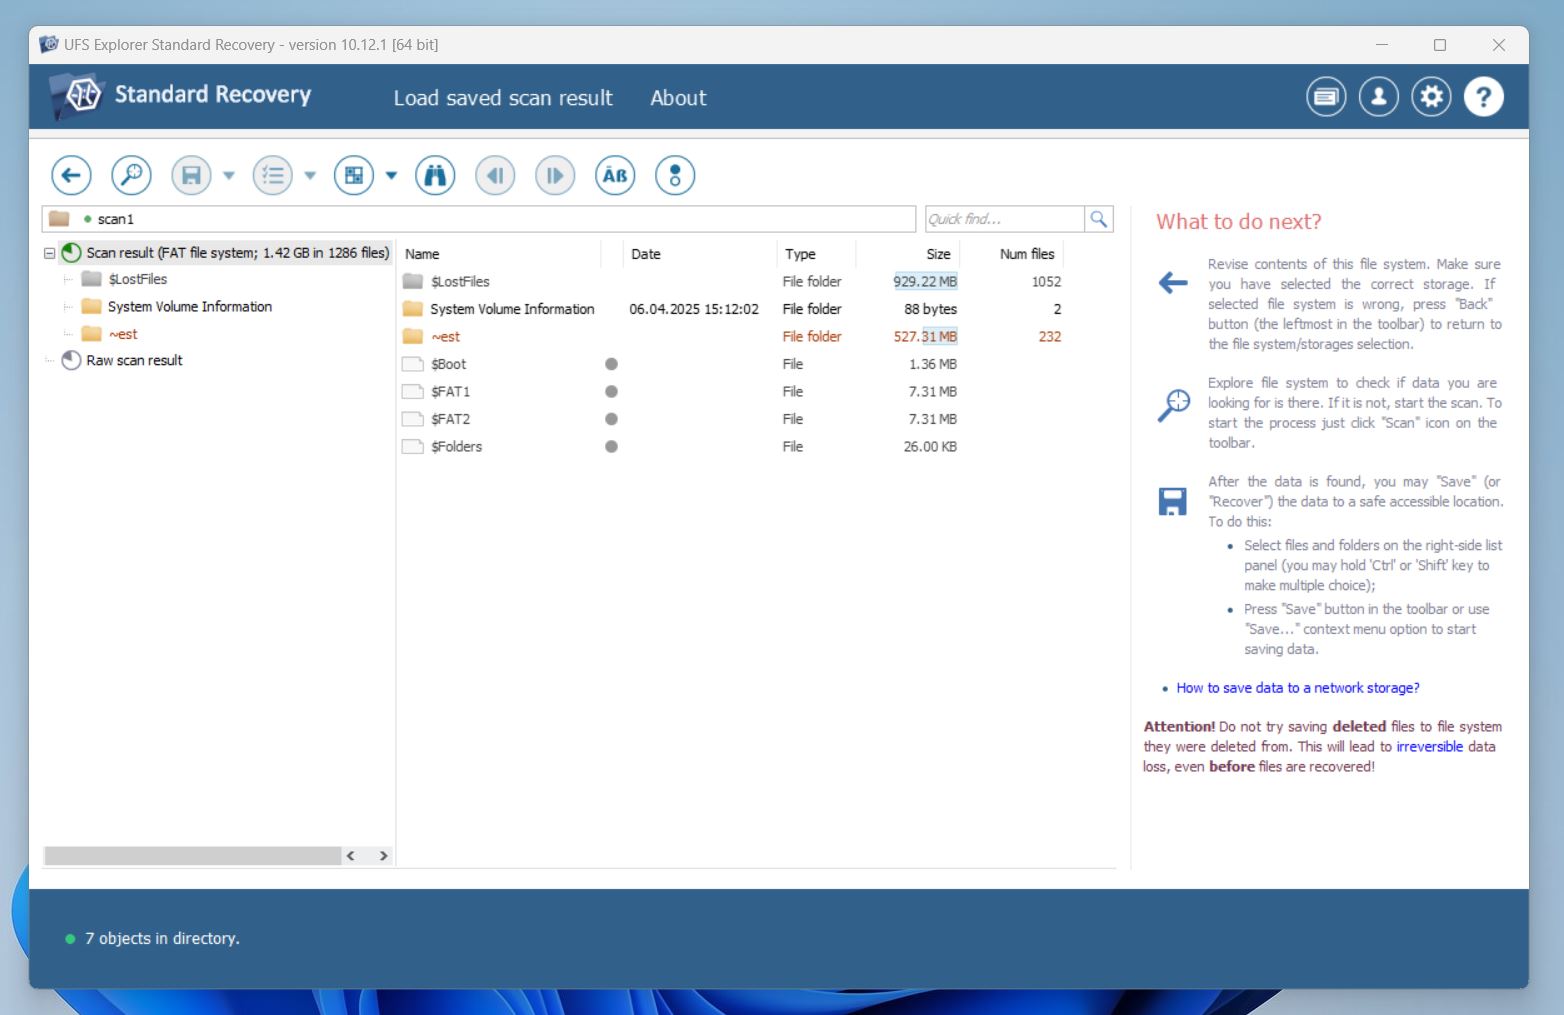1564x1015 pixels.
Task: Select $LostFiles in the left tree
Action: tap(137, 279)
